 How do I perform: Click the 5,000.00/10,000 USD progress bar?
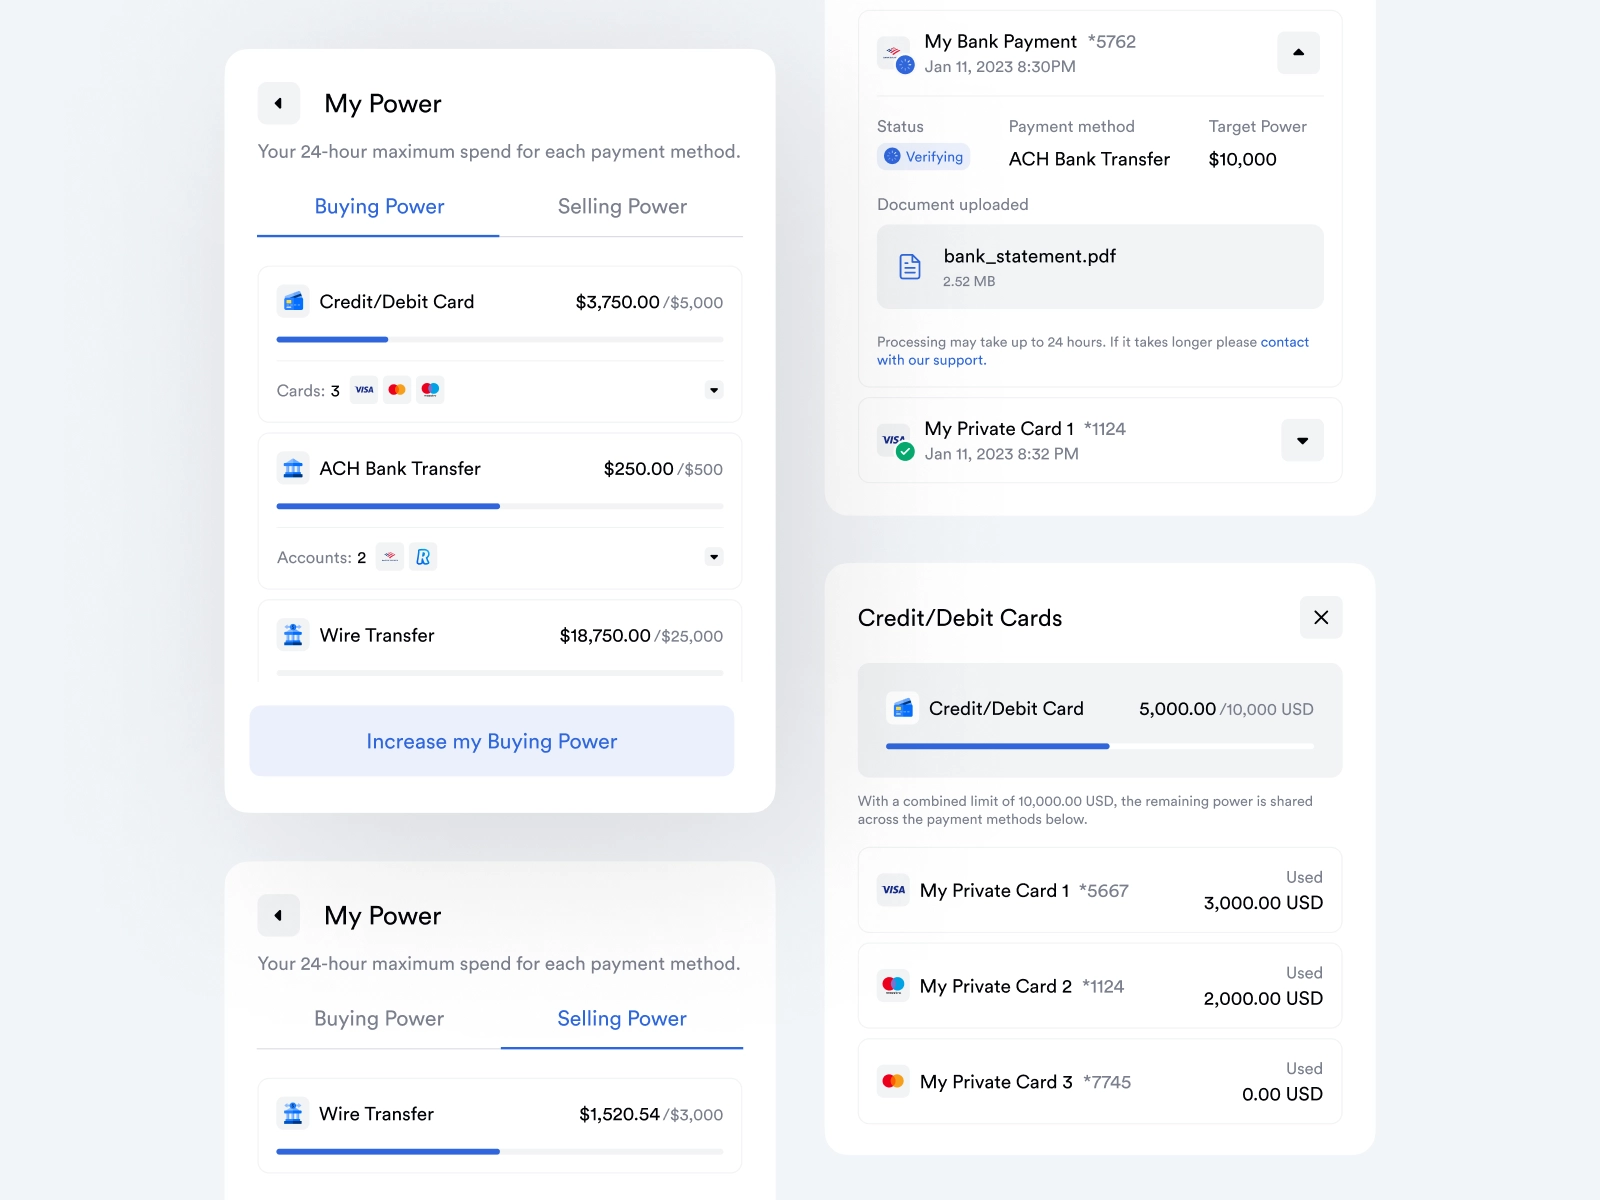coord(1100,746)
